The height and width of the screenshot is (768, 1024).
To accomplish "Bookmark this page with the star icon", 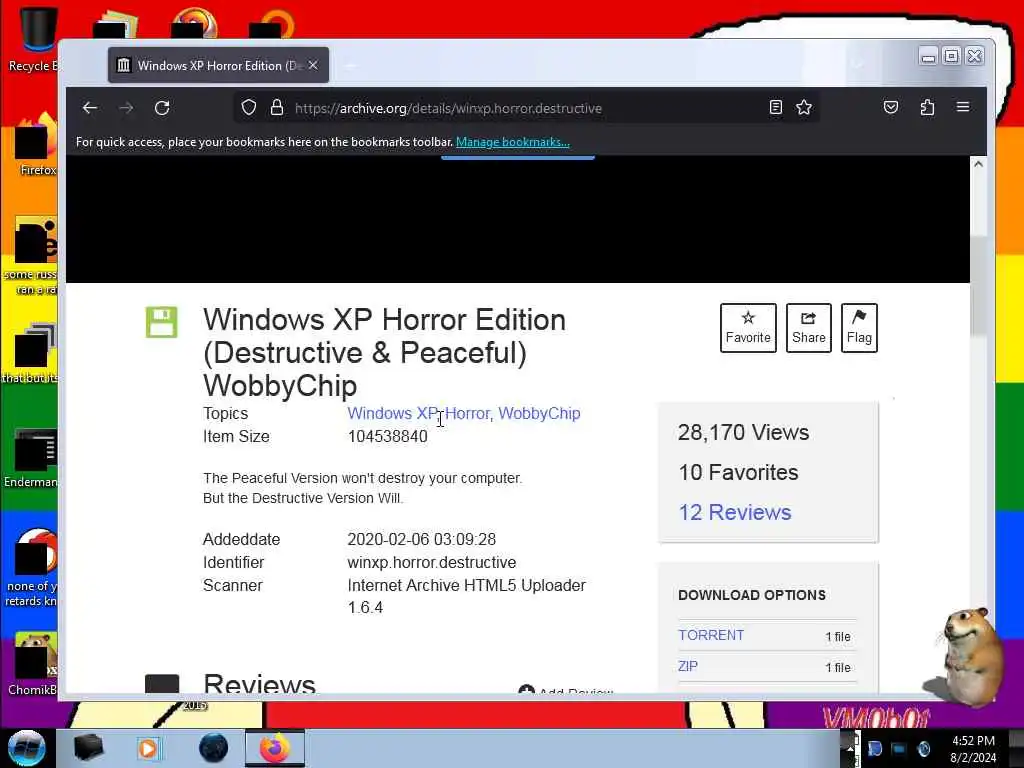I will [x=804, y=107].
